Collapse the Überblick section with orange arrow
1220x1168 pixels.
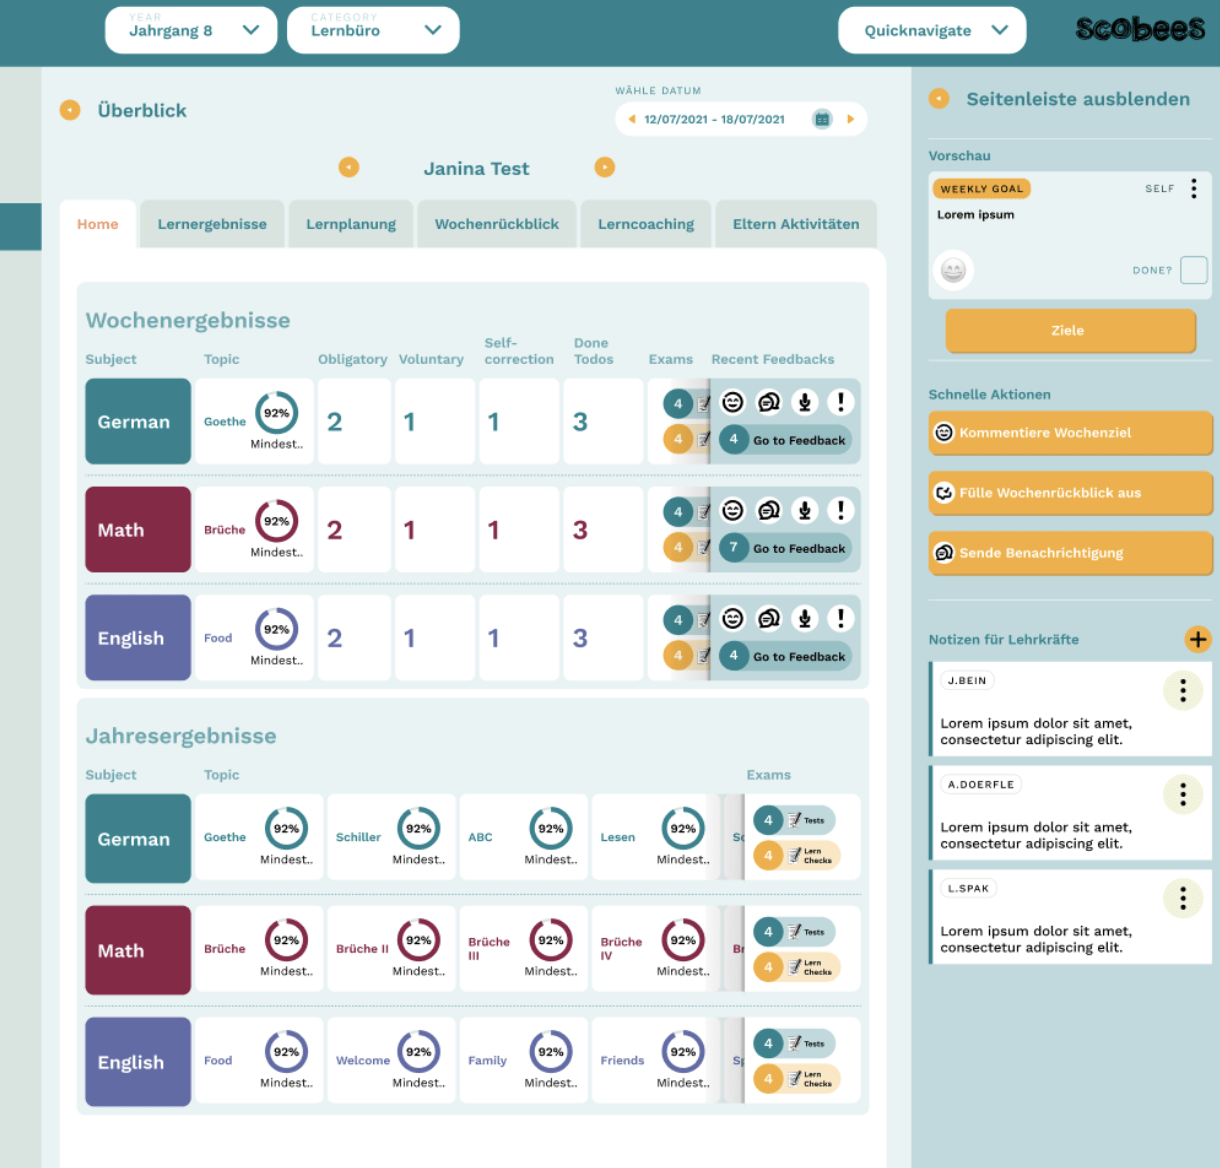[70, 110]
